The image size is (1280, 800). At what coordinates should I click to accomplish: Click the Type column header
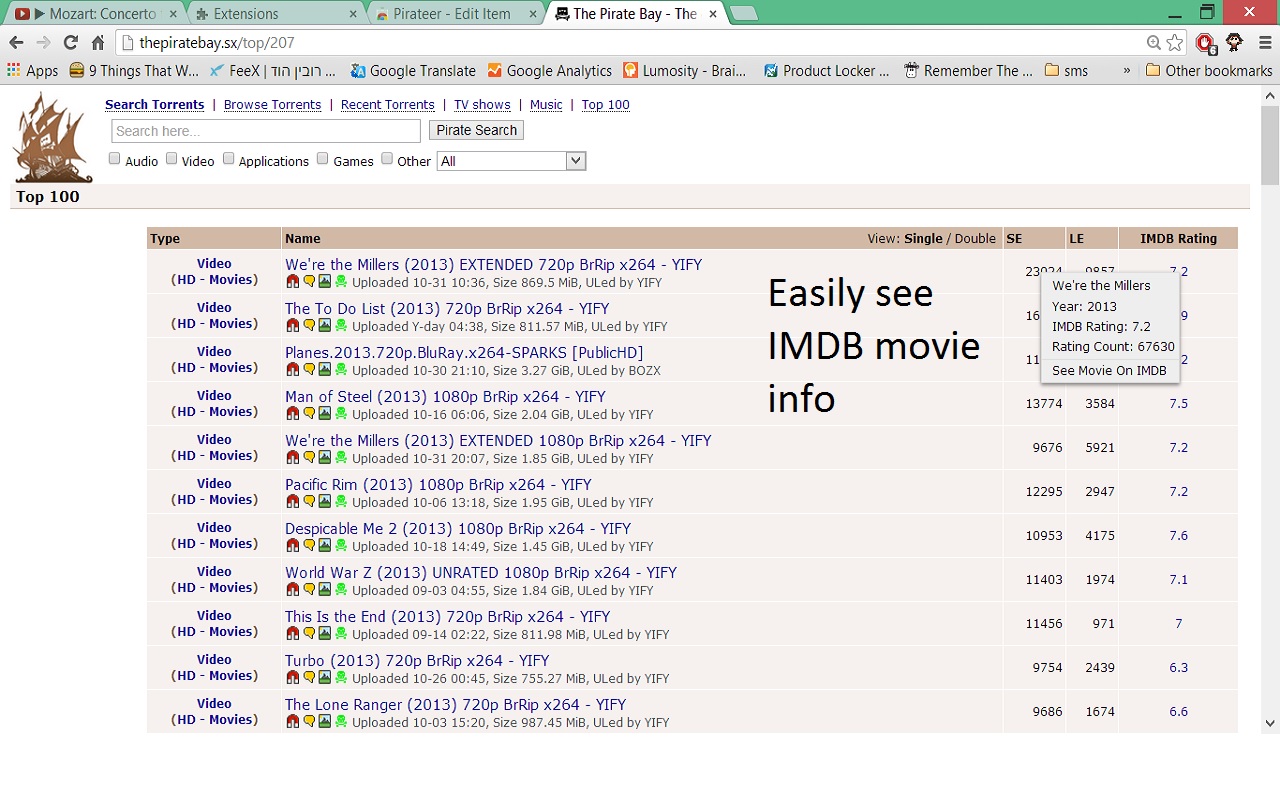click(165, 238)
